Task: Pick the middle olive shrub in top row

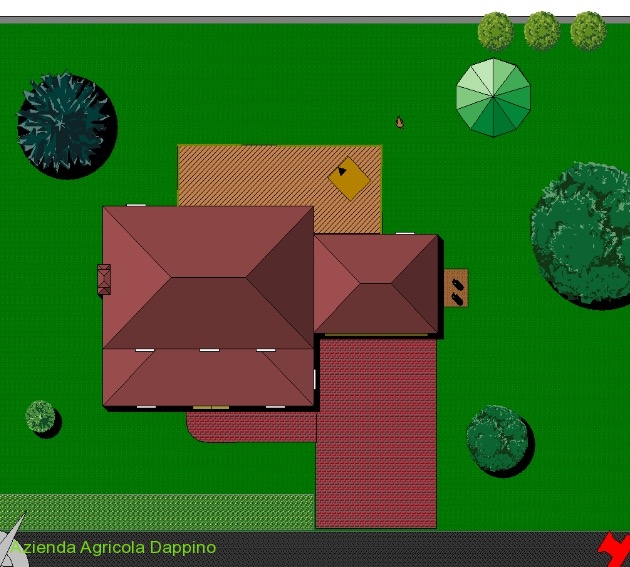Action: pyautogui.click(x=542, y=31)
